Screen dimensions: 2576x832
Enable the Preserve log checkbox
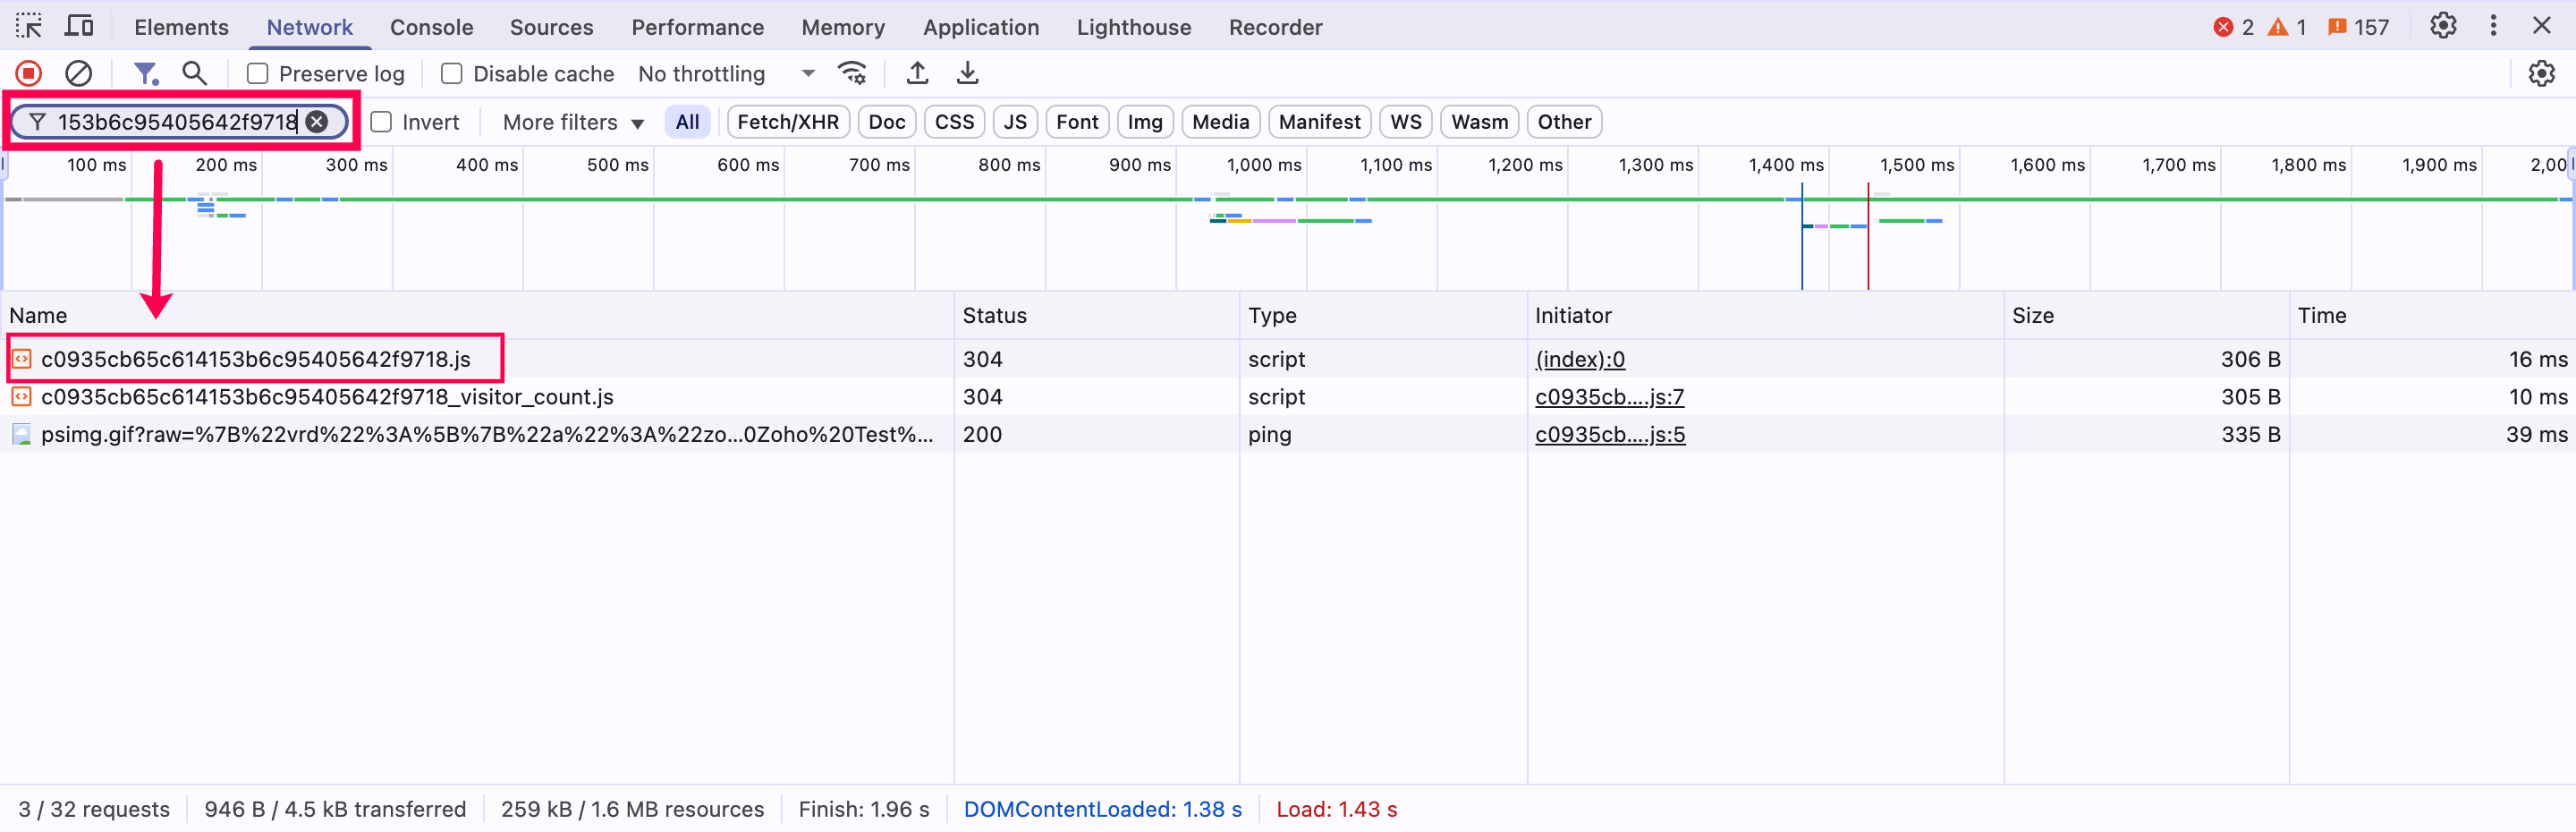pyautogui.click(x=258, y=74)
